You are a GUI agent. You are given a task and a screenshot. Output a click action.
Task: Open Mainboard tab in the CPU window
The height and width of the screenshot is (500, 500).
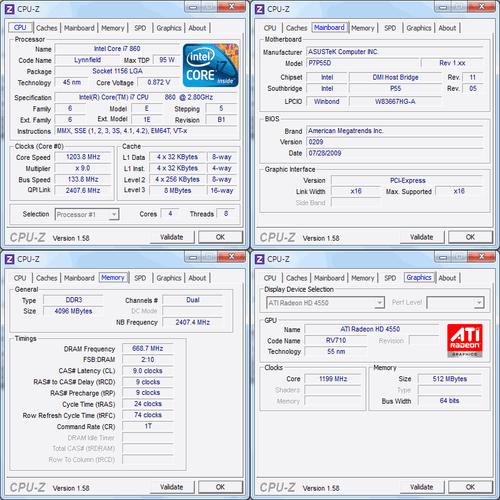tap(79, 28)
